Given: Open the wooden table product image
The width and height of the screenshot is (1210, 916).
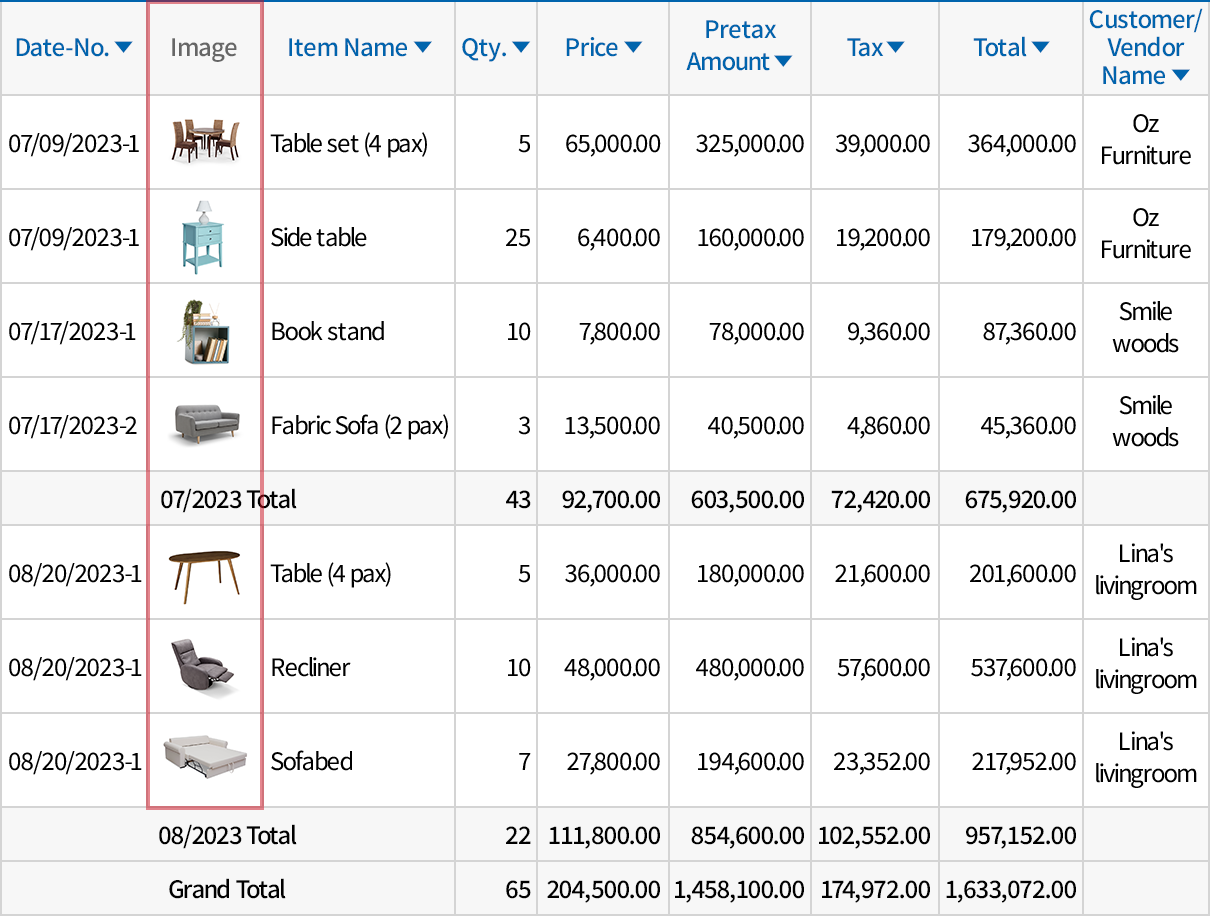Looking at the screenshot, I should pyautogui.click(x=204, y=572).
